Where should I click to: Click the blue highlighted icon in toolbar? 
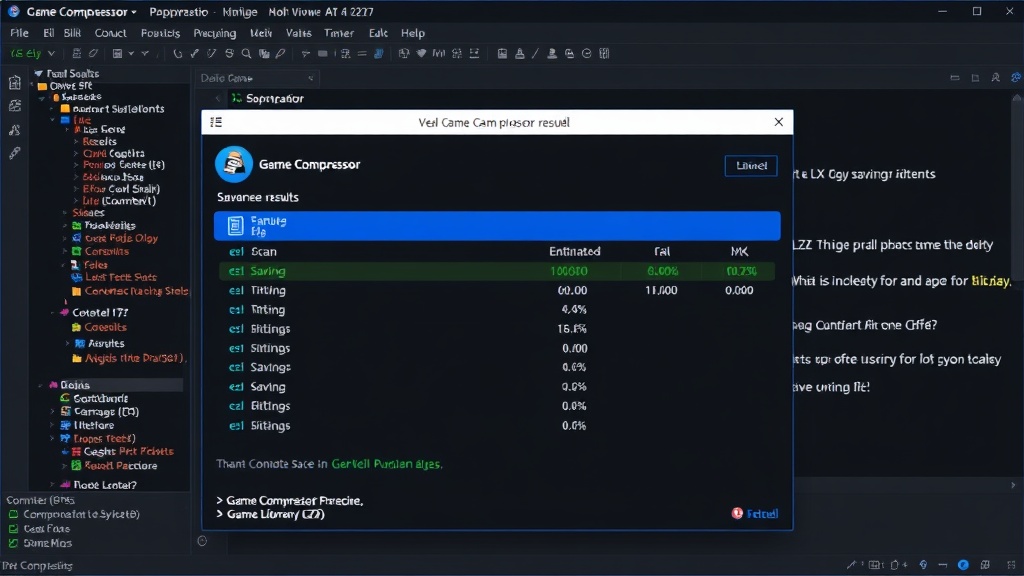pos(379,54)
